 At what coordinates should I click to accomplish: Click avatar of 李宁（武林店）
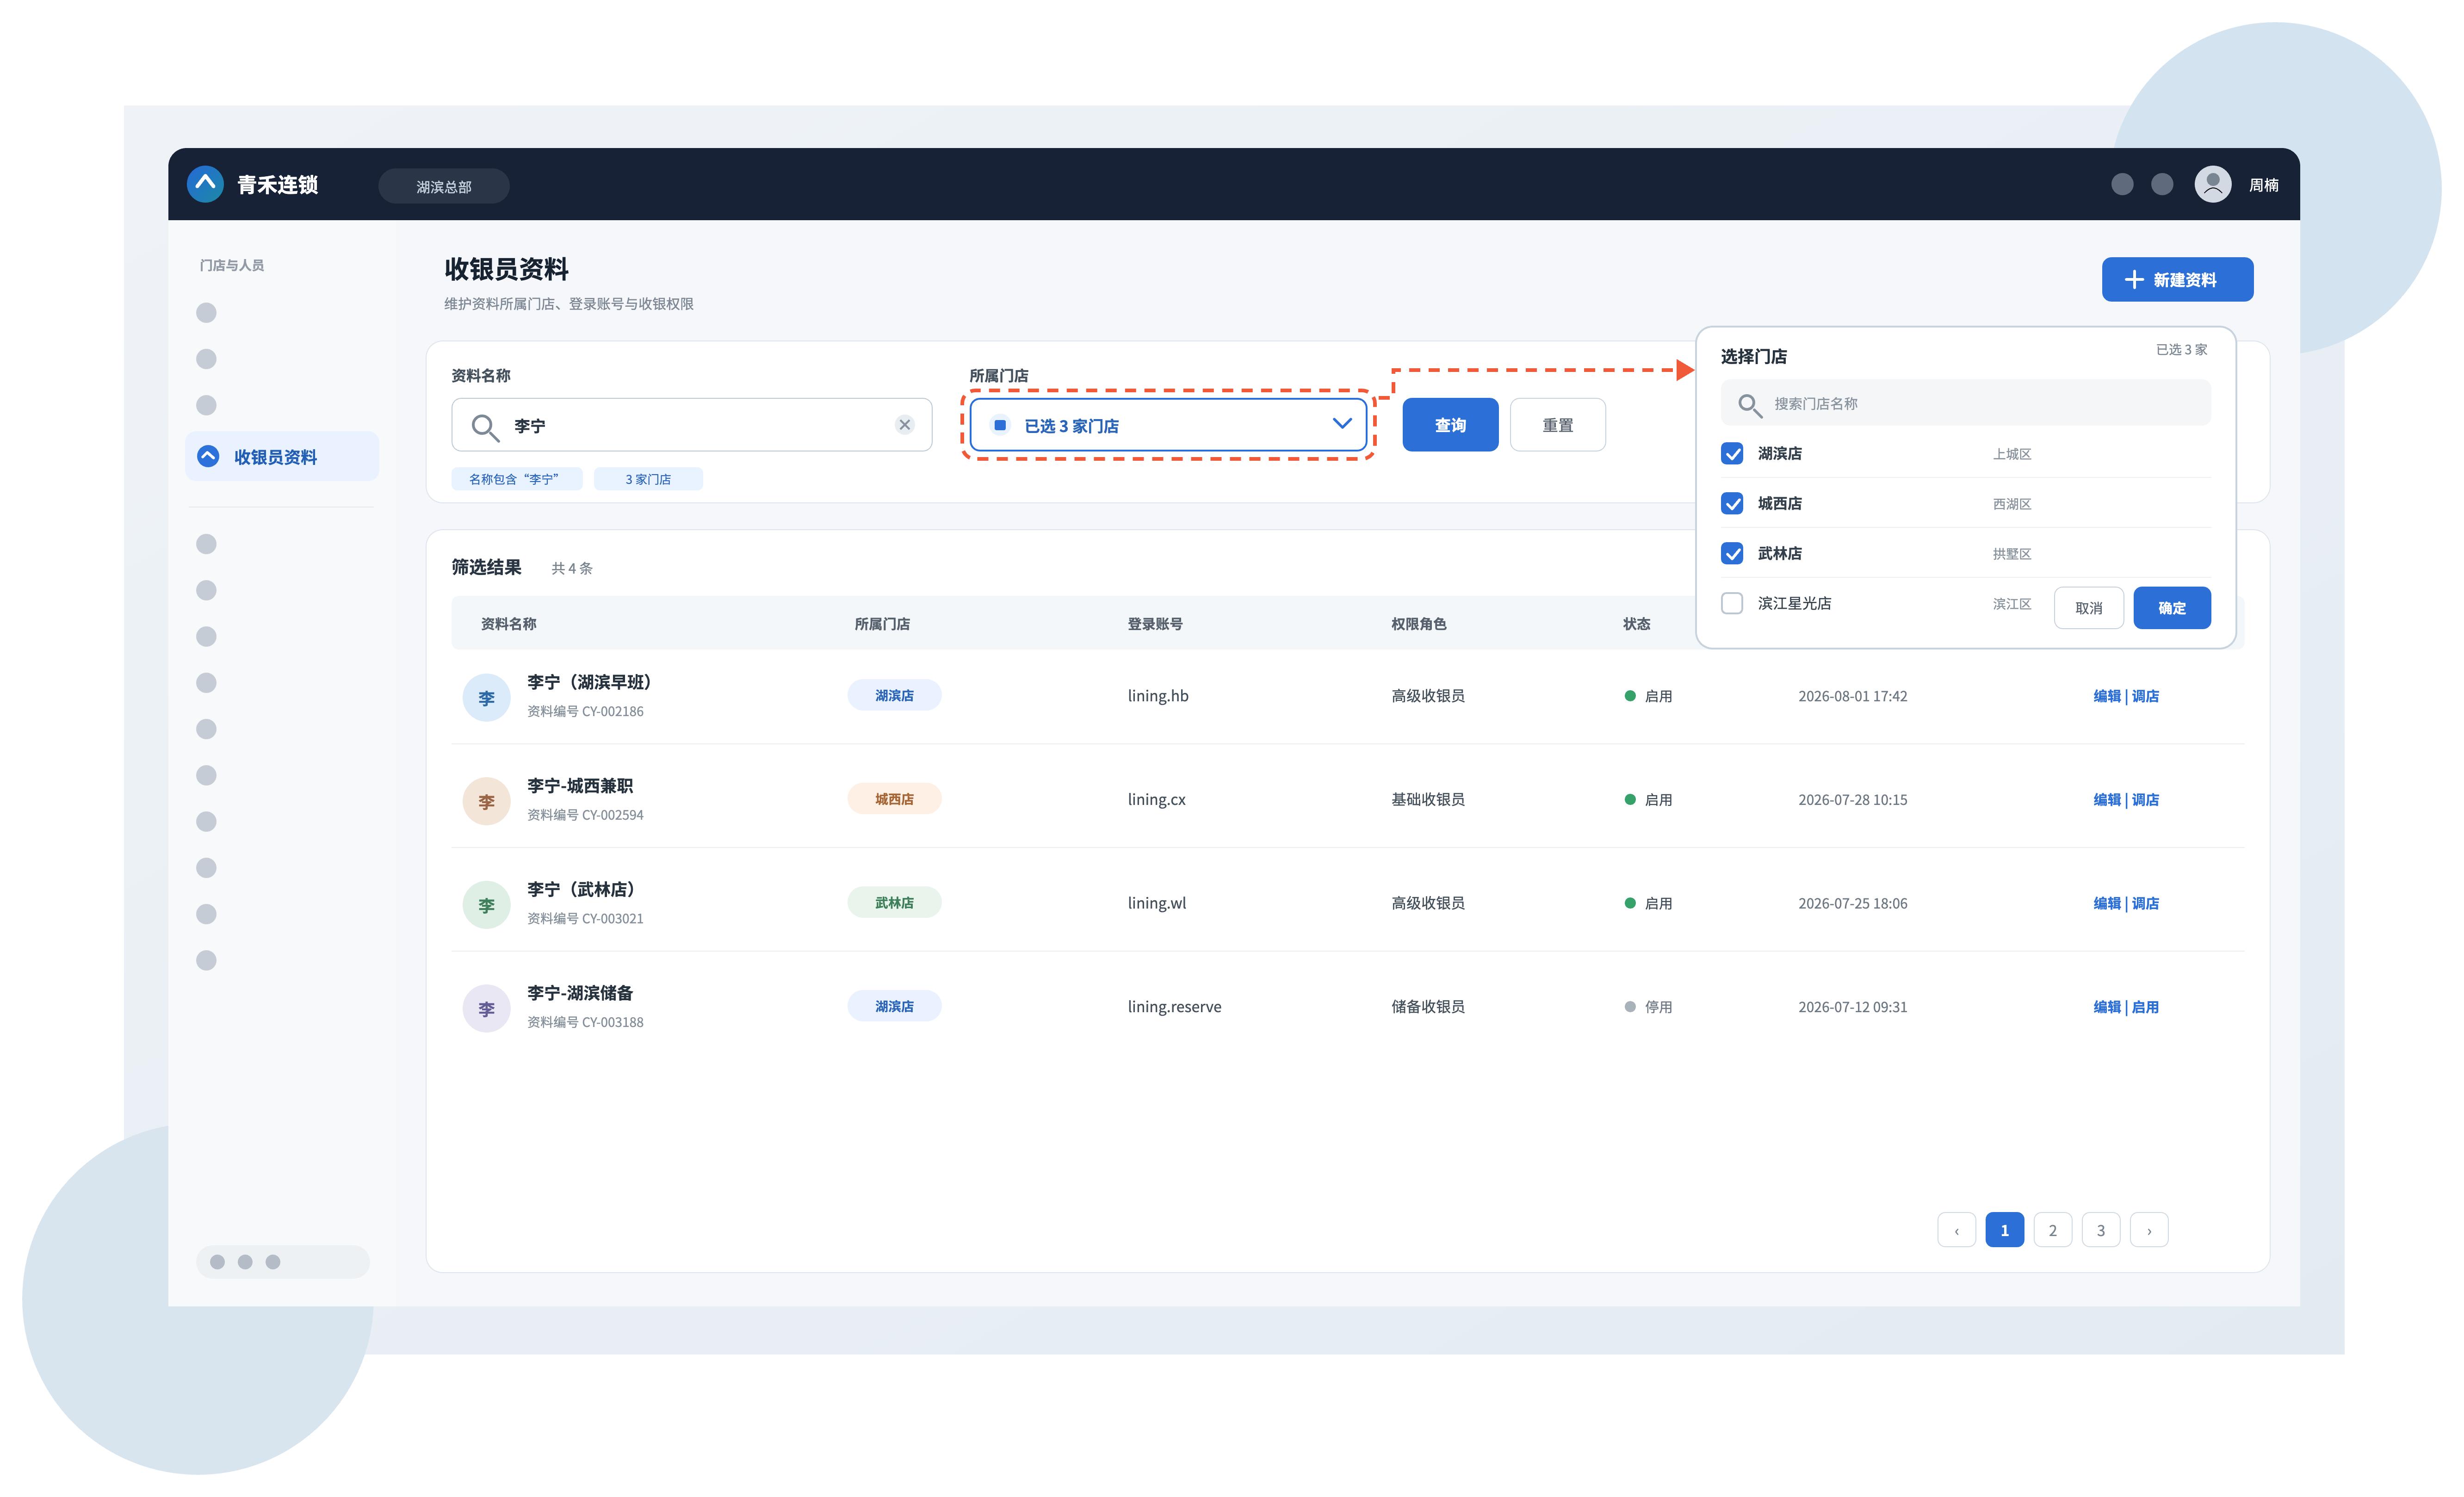(x=486, y=905)
